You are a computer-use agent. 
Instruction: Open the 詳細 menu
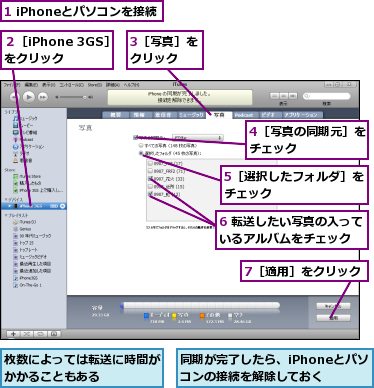113,85
